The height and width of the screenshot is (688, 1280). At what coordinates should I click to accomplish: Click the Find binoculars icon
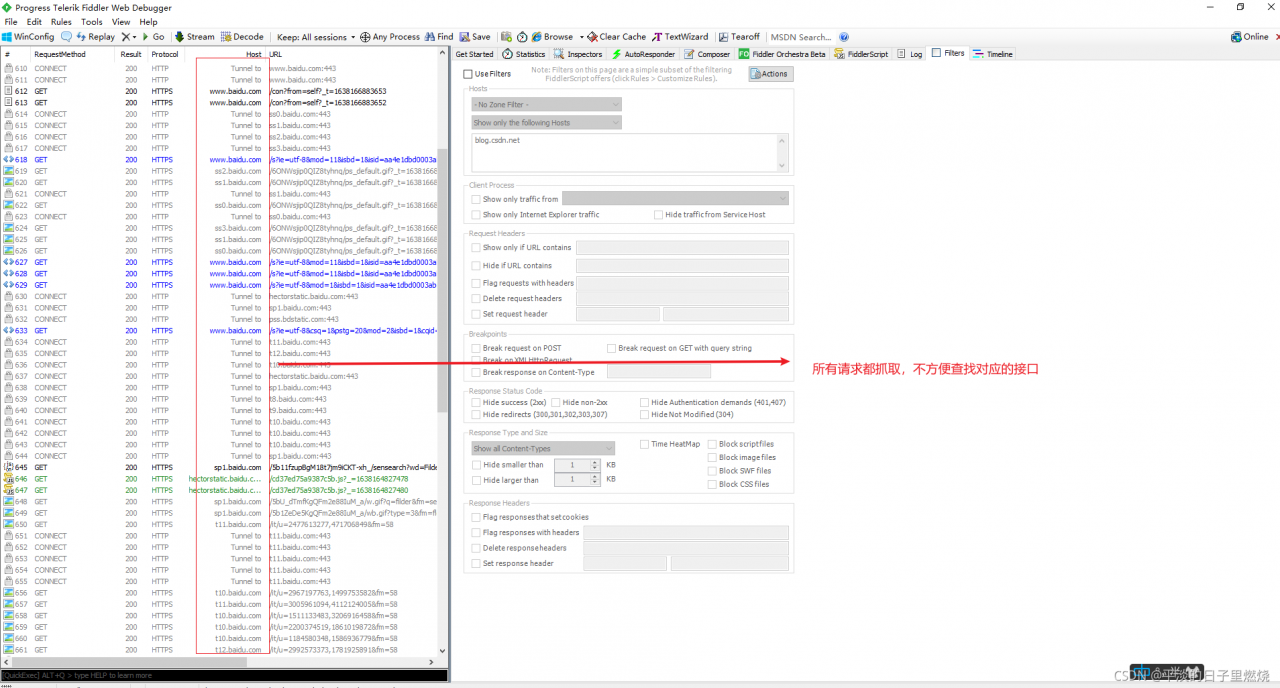pos(430,37)
